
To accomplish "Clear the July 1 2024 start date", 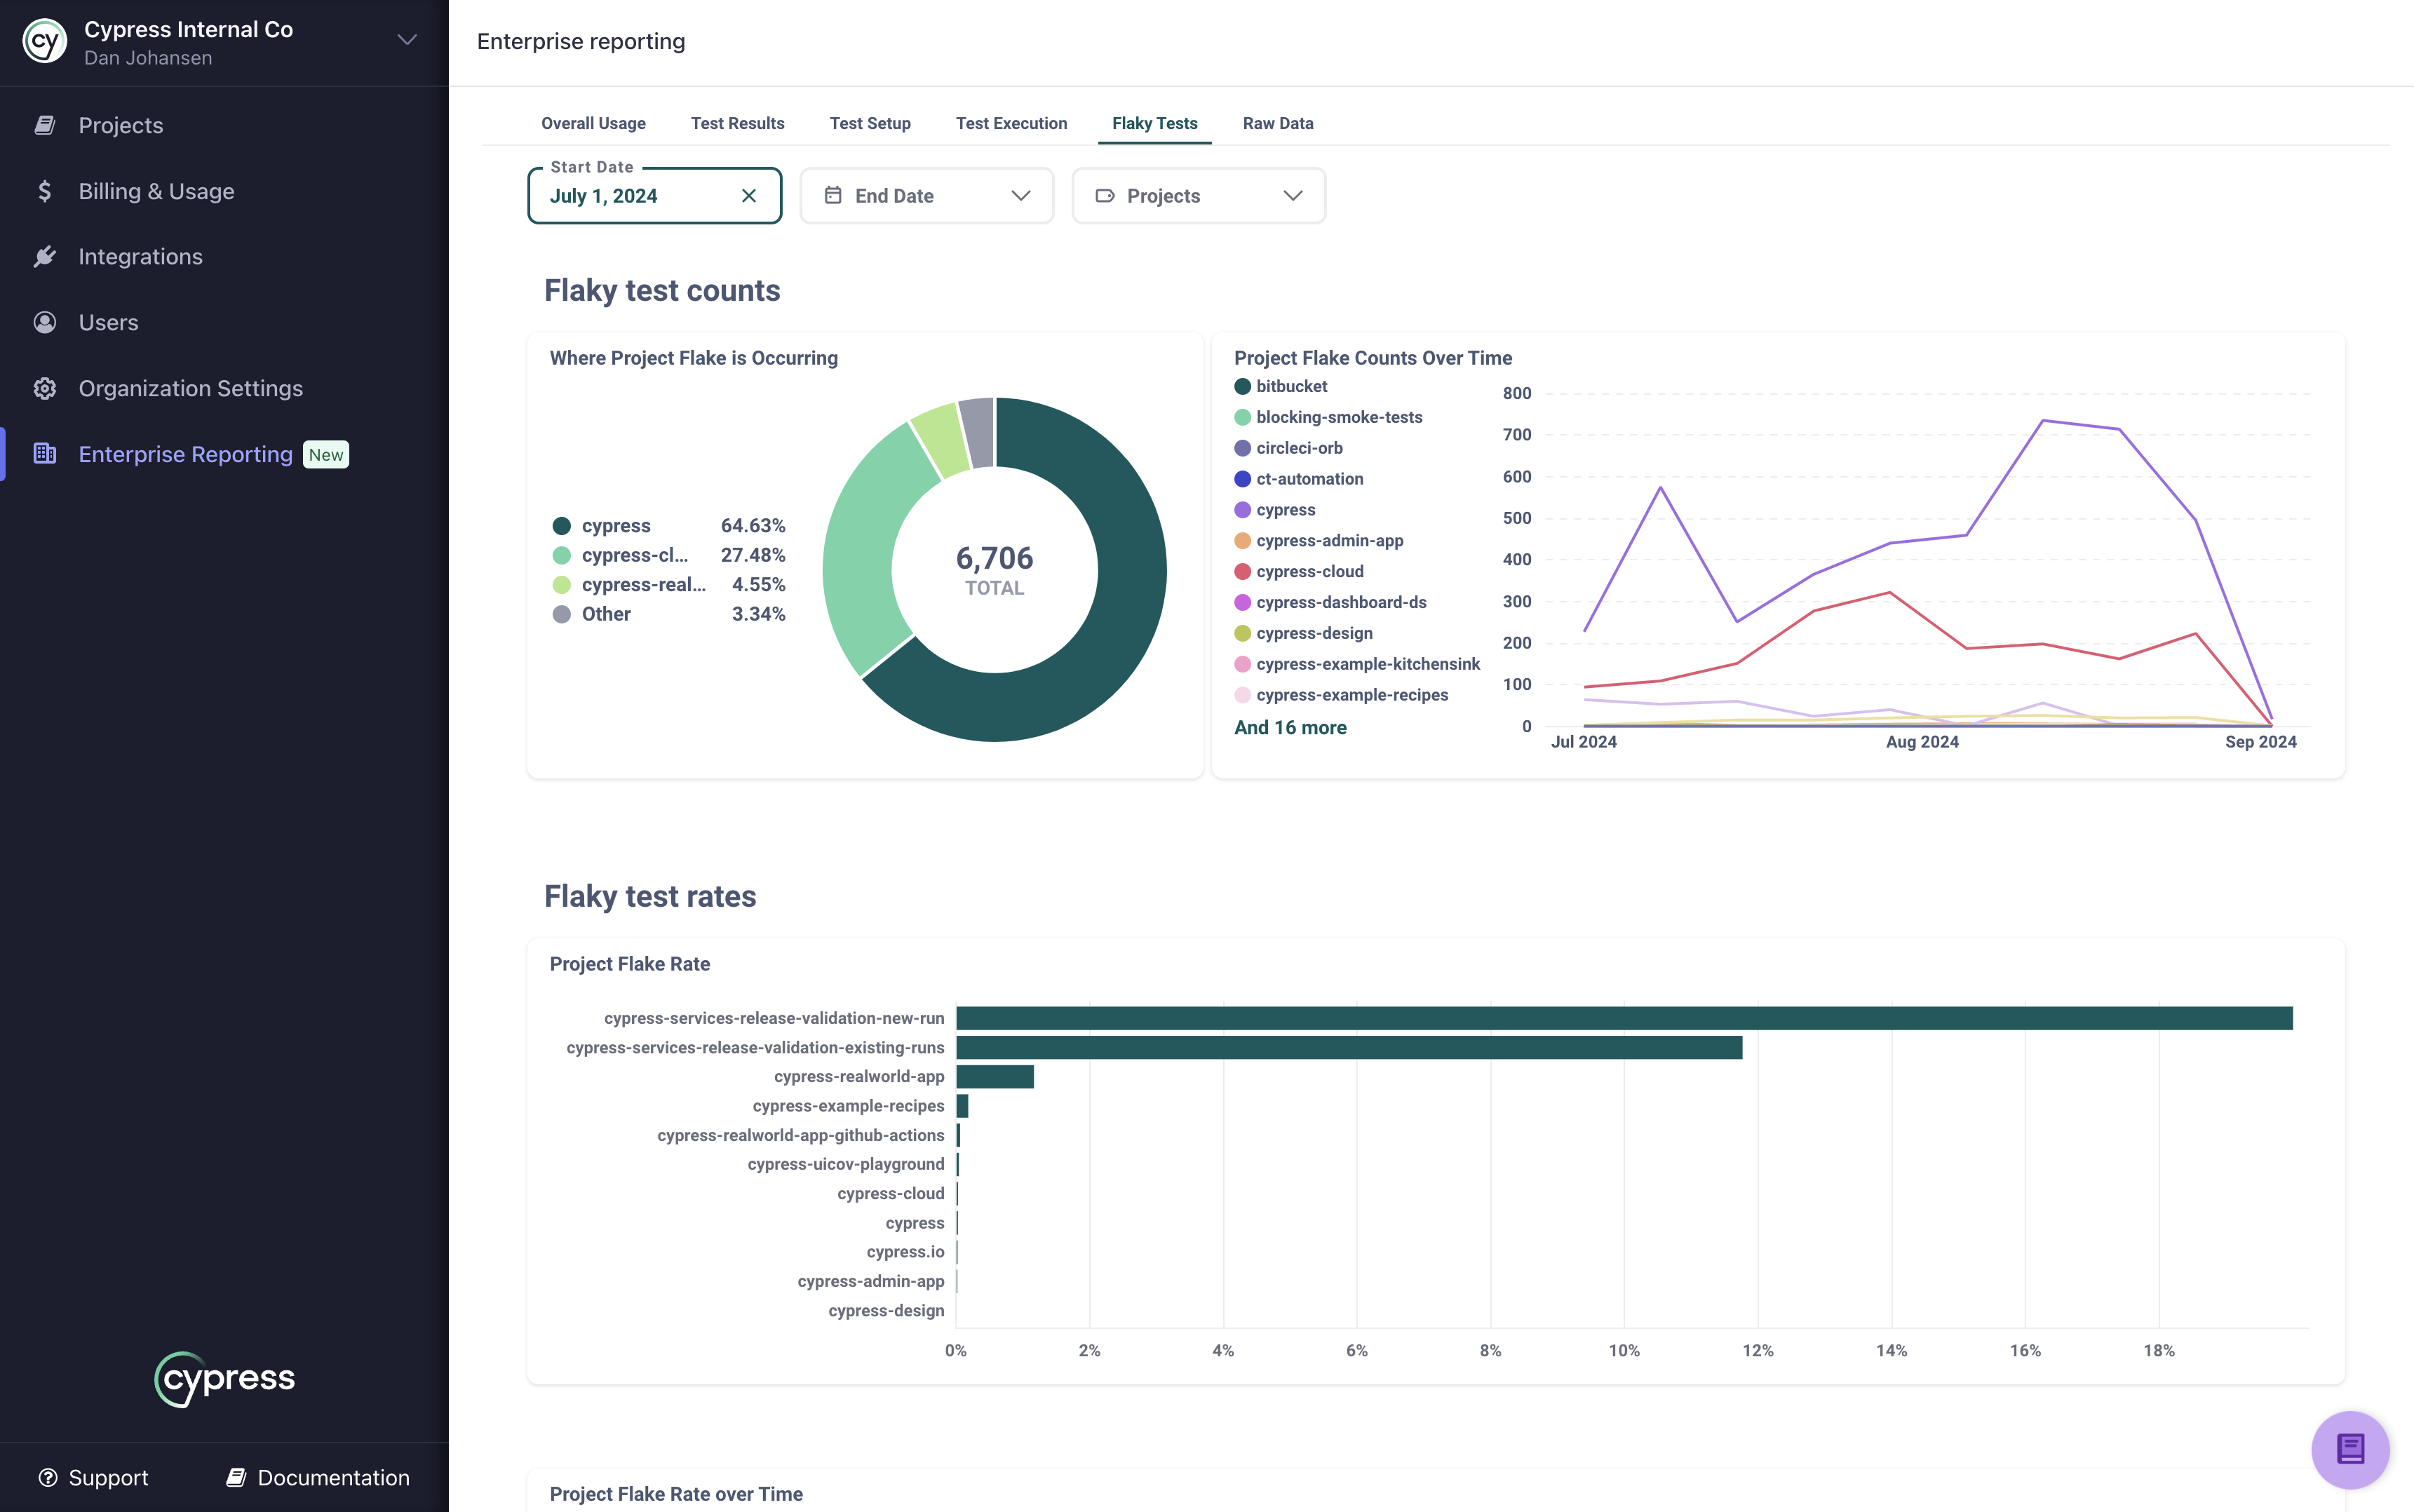I will coord(749,195).
